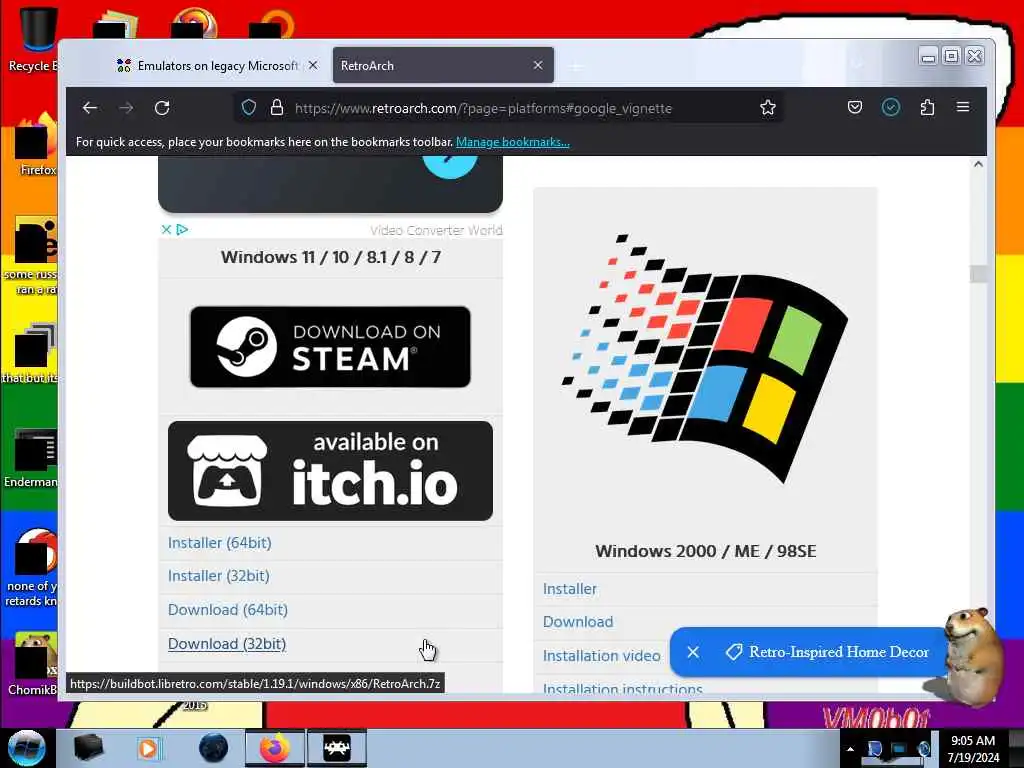This screenshot has width=1024, height=768.
Task: Open Recycle Bin desktop icon
Action: (33, 39)
